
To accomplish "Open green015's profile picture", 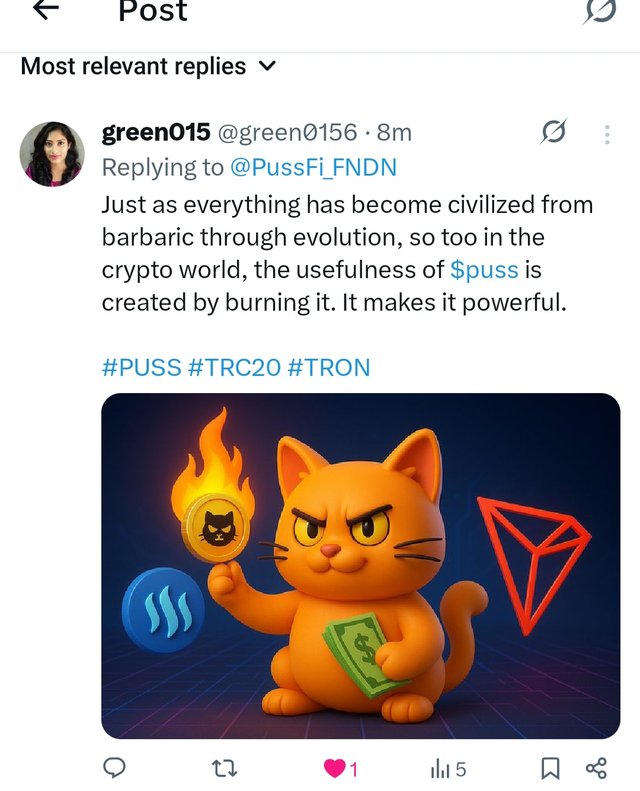I will pos(51,154).
